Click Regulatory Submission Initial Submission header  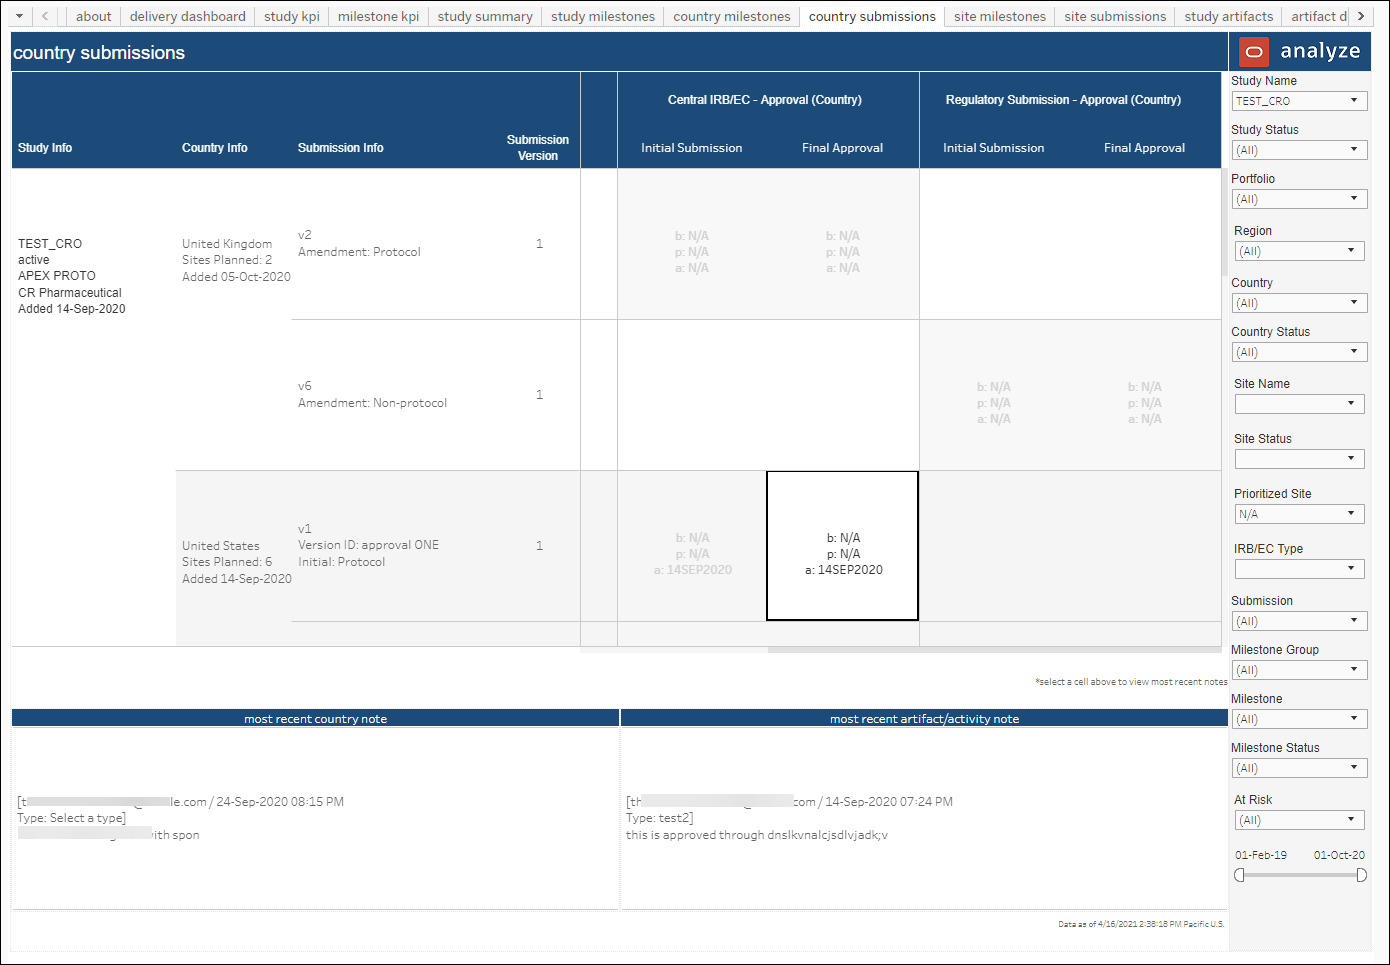click(x=994, y=148)
